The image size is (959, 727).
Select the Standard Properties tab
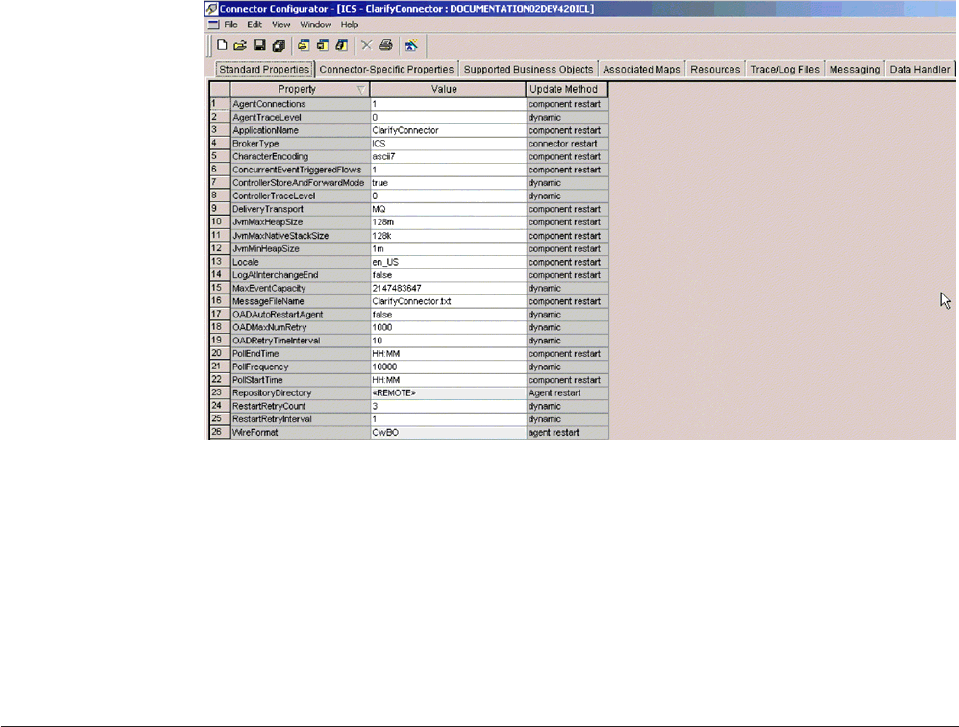coord(264,70)
